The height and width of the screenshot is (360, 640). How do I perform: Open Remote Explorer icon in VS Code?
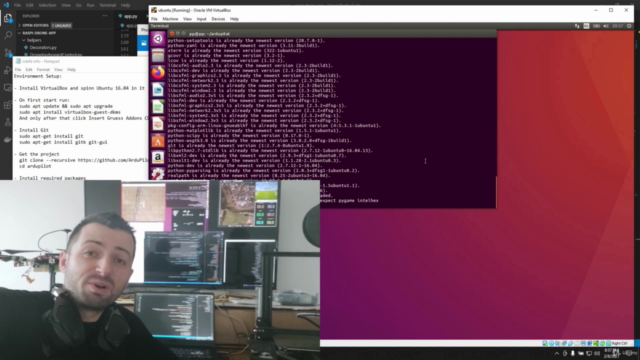pos(8,88)
